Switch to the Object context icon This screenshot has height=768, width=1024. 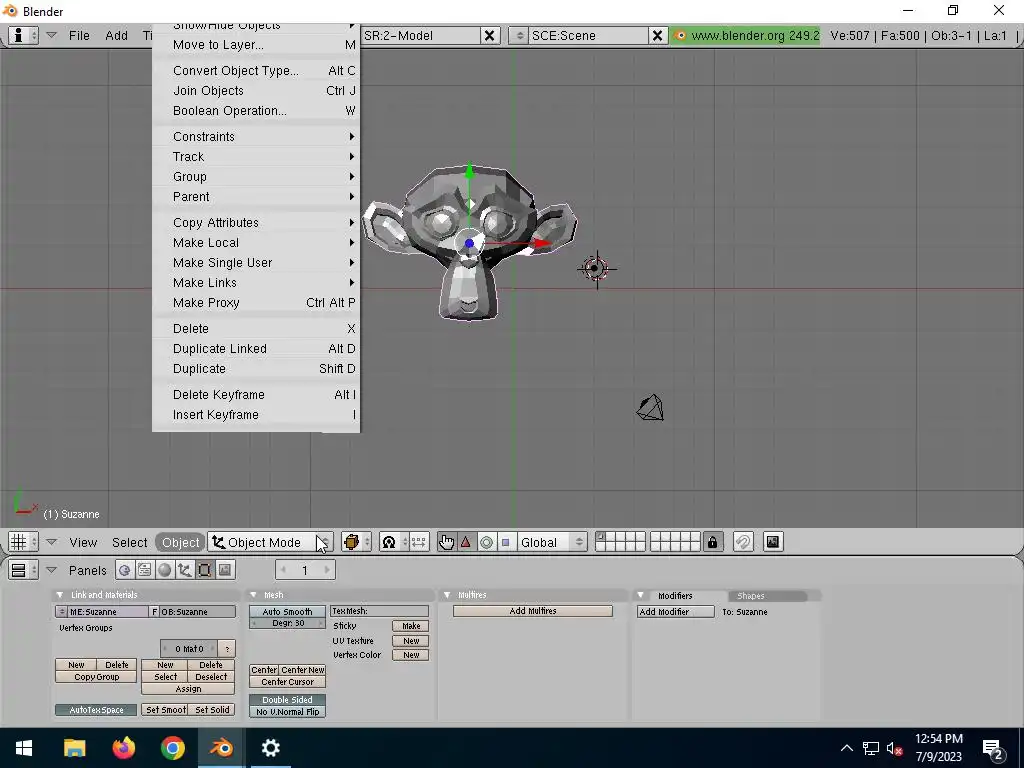[185, 570]
